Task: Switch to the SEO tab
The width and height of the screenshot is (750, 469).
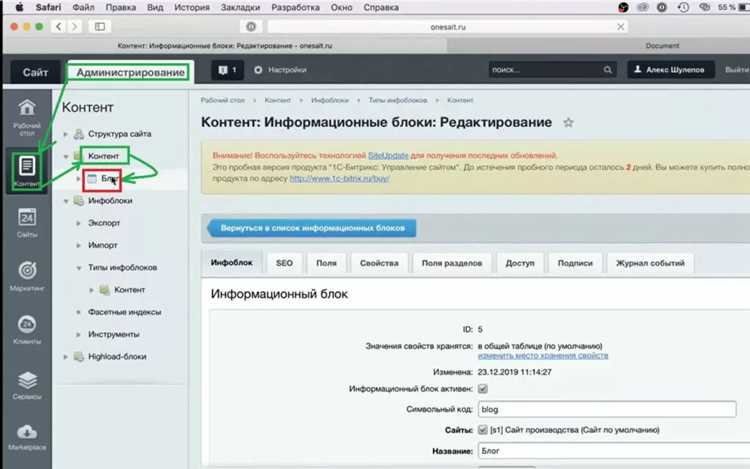Action: tap(284, 263)
